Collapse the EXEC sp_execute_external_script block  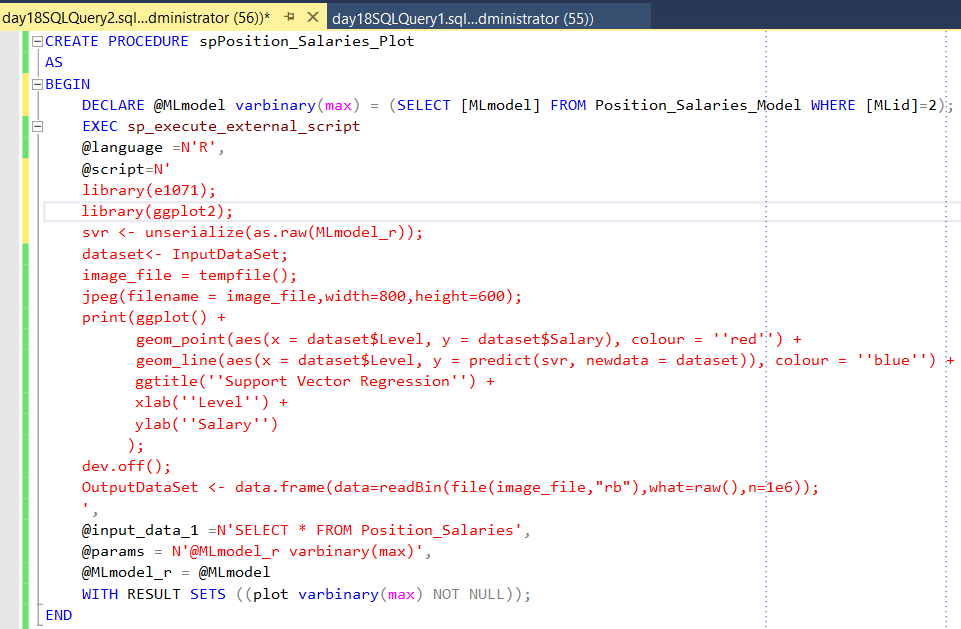[x=37, y=127]
